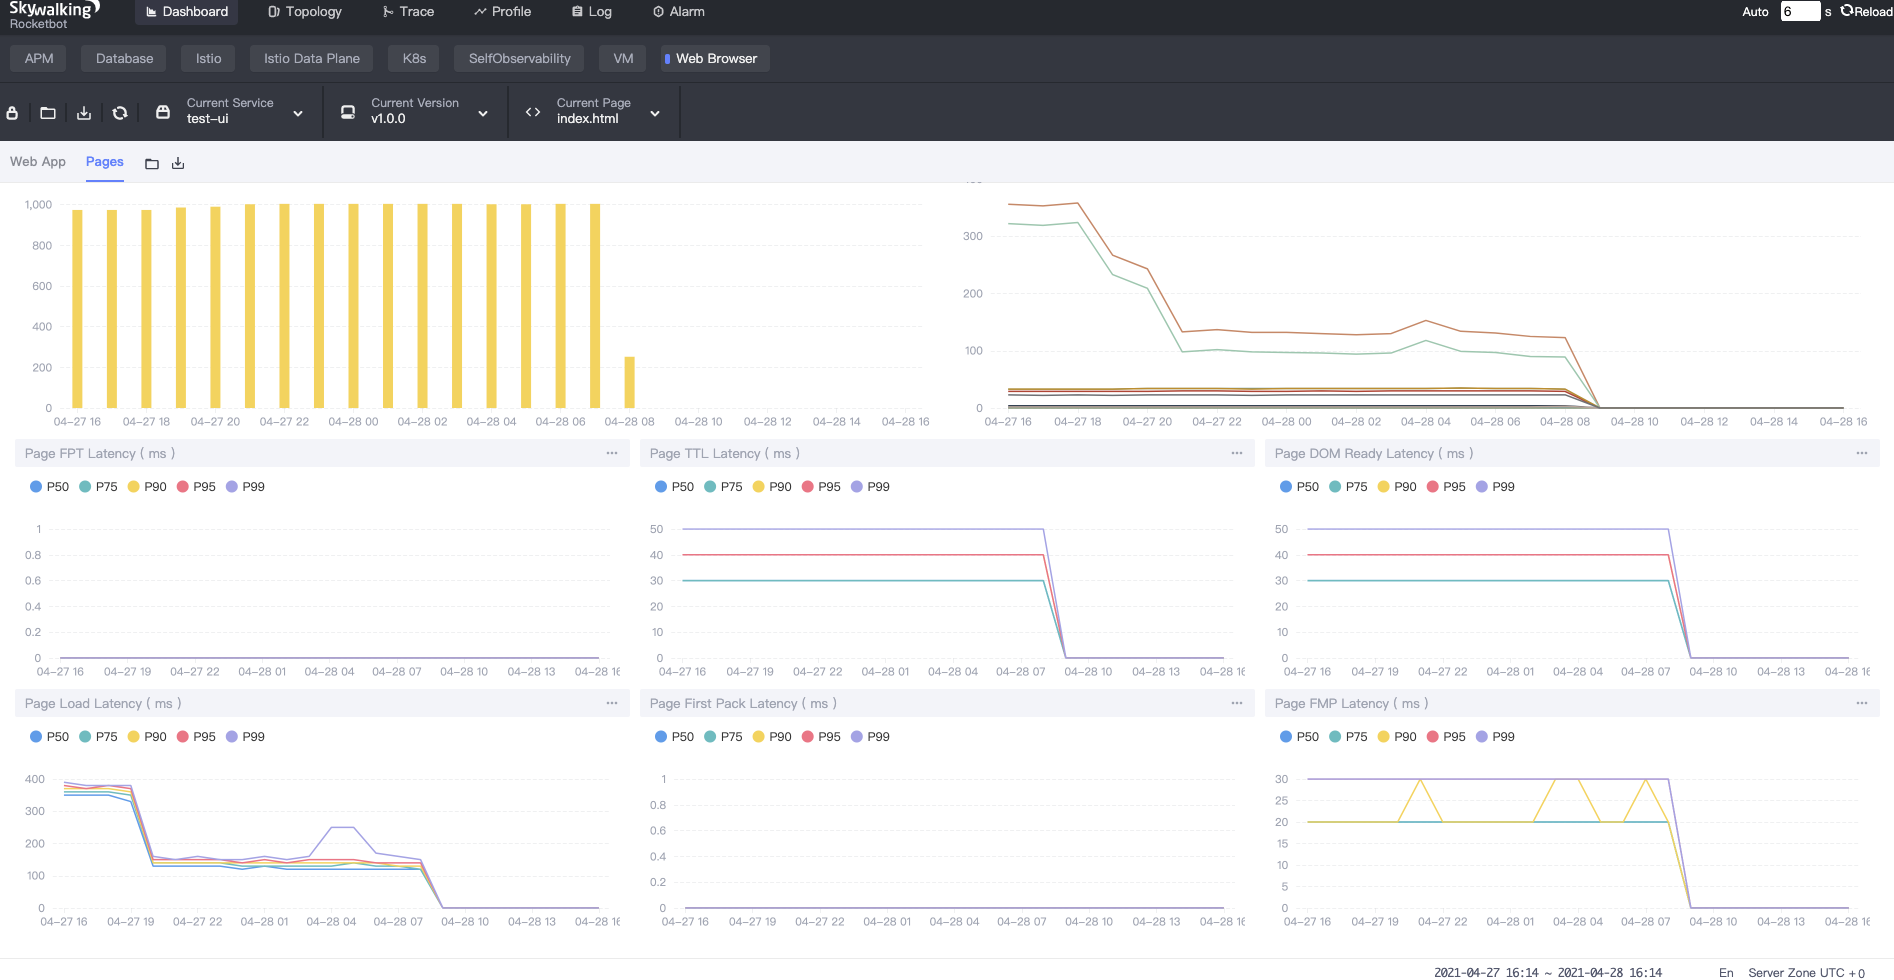
Task: Click the Page FMP Latency chart title
Action: pos(1351,704)
